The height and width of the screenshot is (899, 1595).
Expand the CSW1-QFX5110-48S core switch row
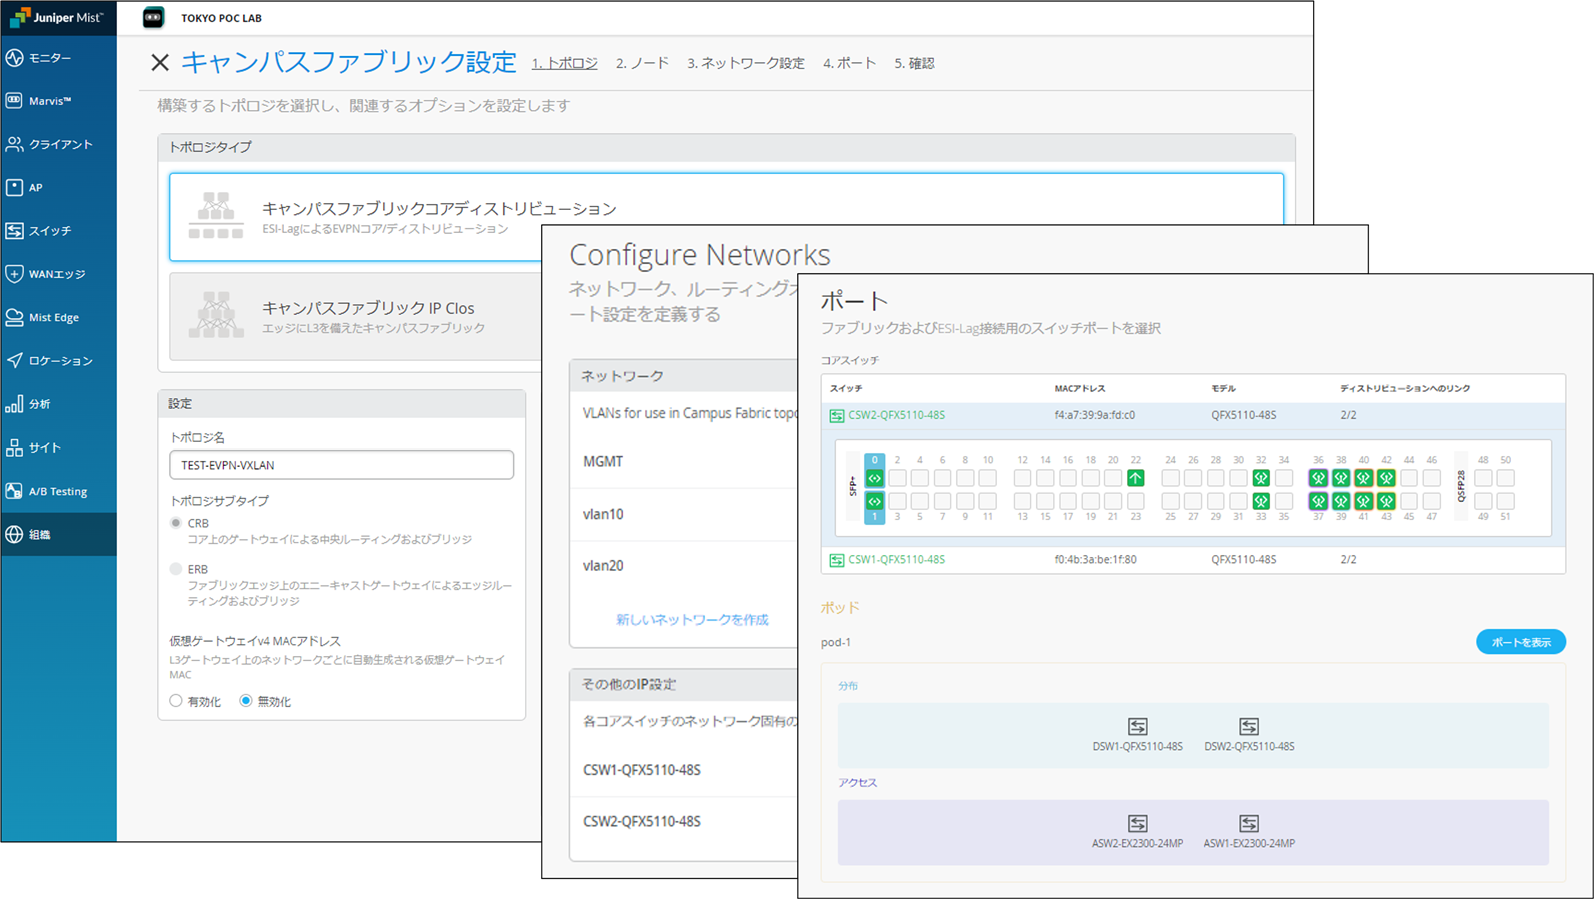[896, 560]
